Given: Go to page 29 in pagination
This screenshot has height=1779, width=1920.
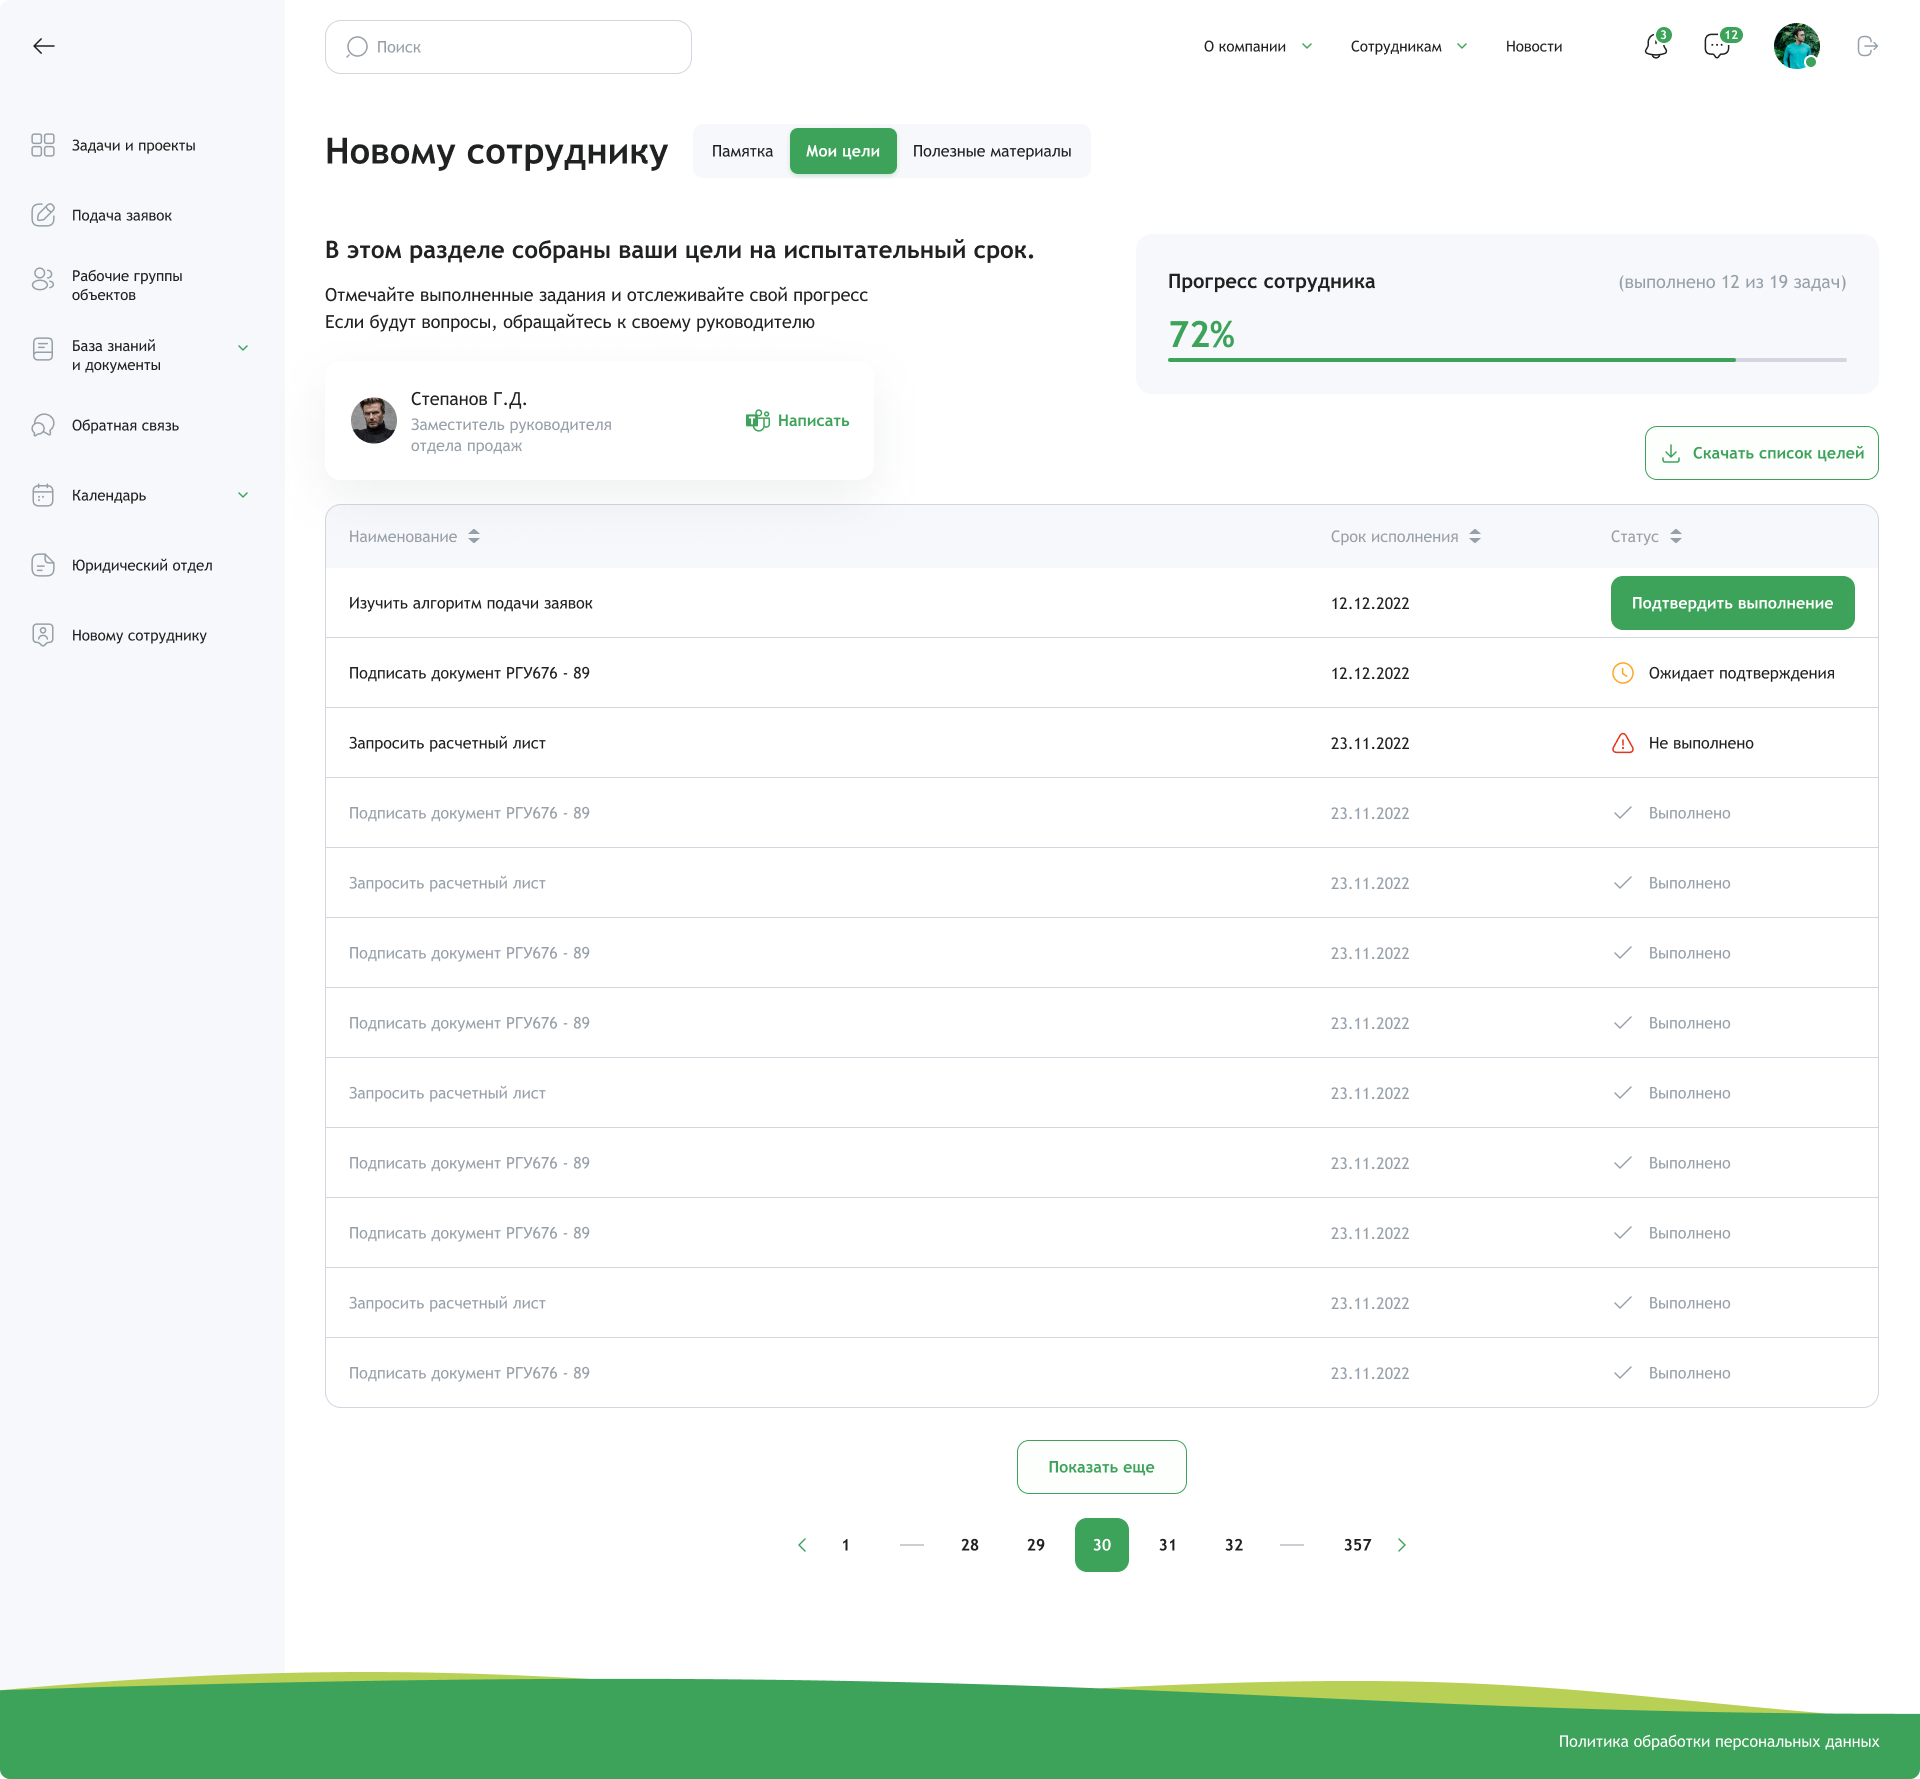Looking at the screenshot, I should (1036, 1545).
